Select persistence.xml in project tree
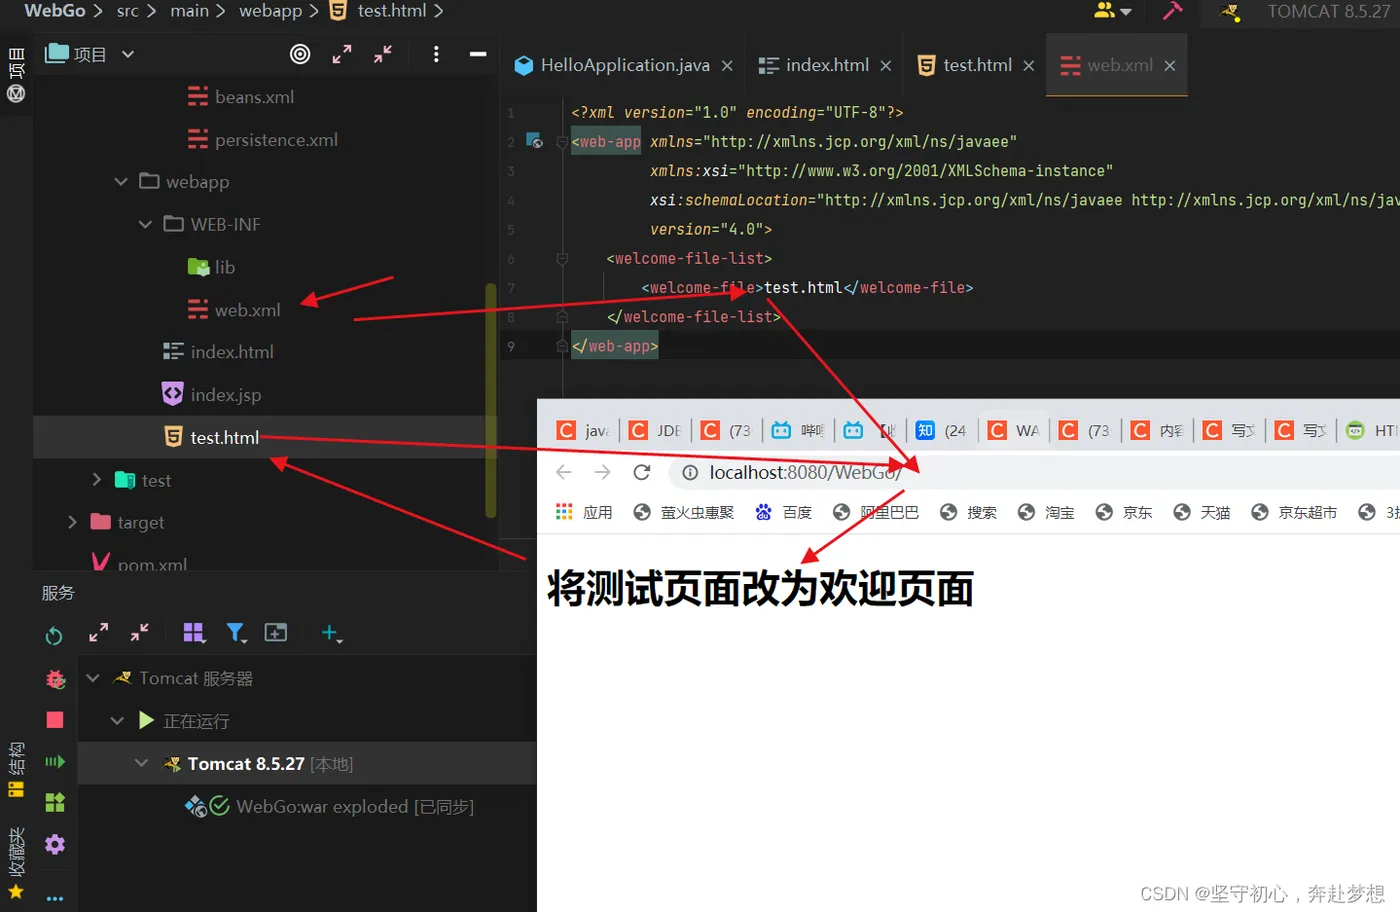The image size is (1400, 912). pyautogui.click(x=263, y=140)
